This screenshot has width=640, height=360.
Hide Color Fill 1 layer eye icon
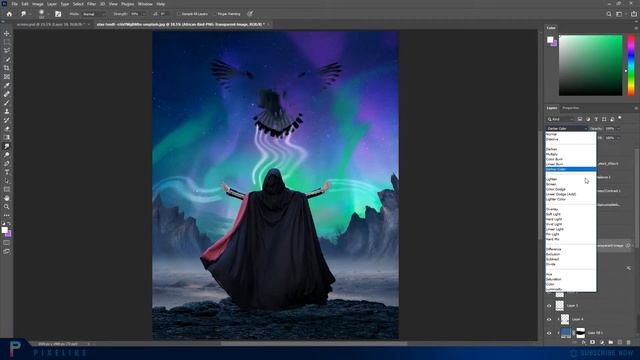tap(549, 333)
